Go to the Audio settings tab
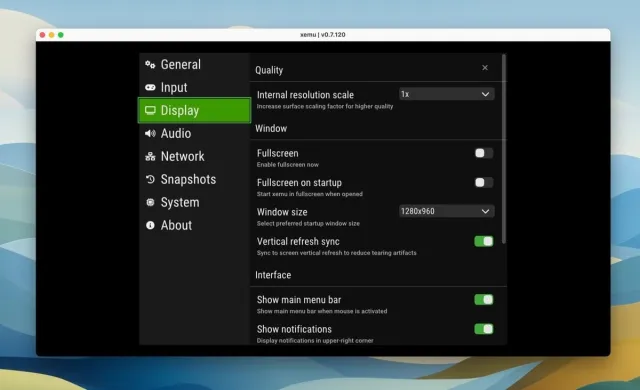640x390 pixels. click(194, 133)
